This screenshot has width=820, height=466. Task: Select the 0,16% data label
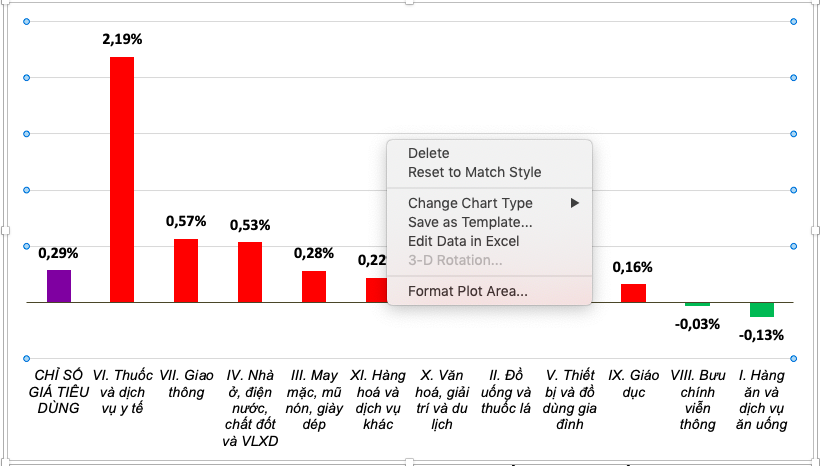[x=632, y=267]
